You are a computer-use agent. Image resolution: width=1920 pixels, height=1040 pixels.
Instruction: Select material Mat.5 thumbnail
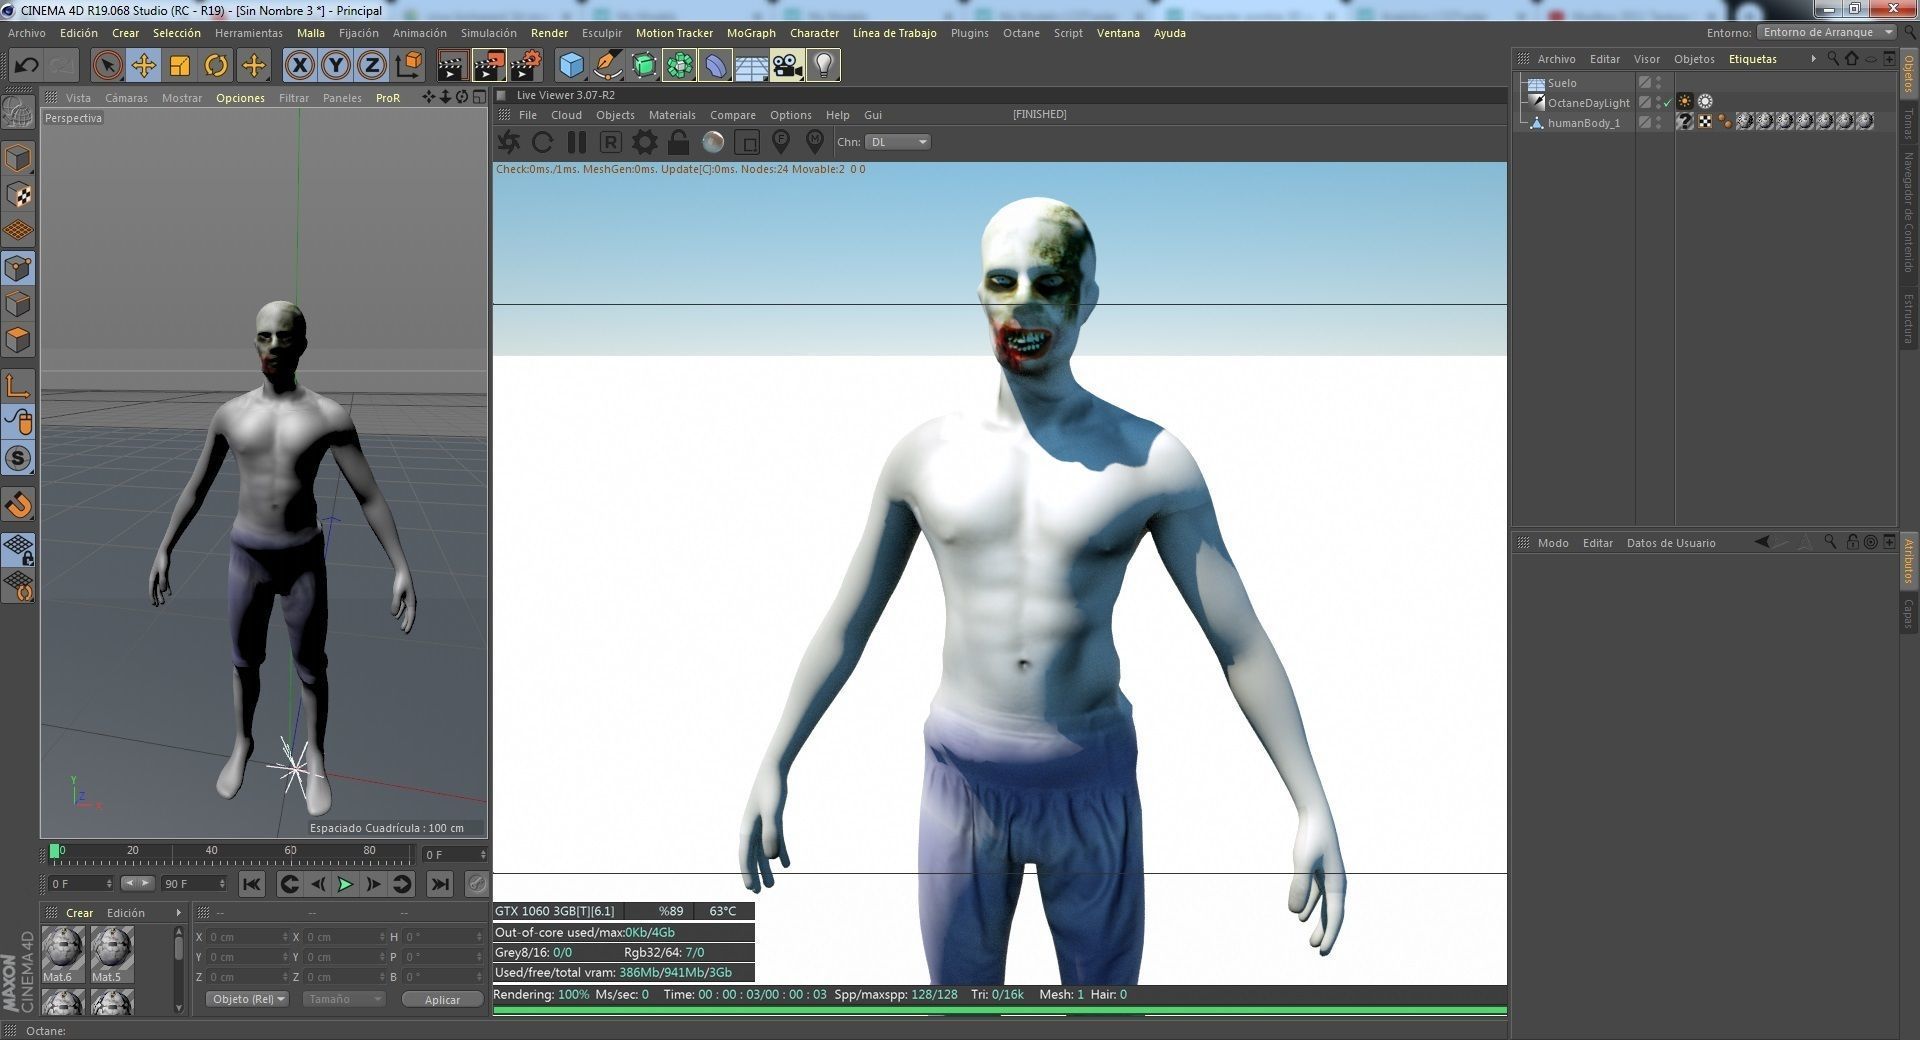coord(111,954)
